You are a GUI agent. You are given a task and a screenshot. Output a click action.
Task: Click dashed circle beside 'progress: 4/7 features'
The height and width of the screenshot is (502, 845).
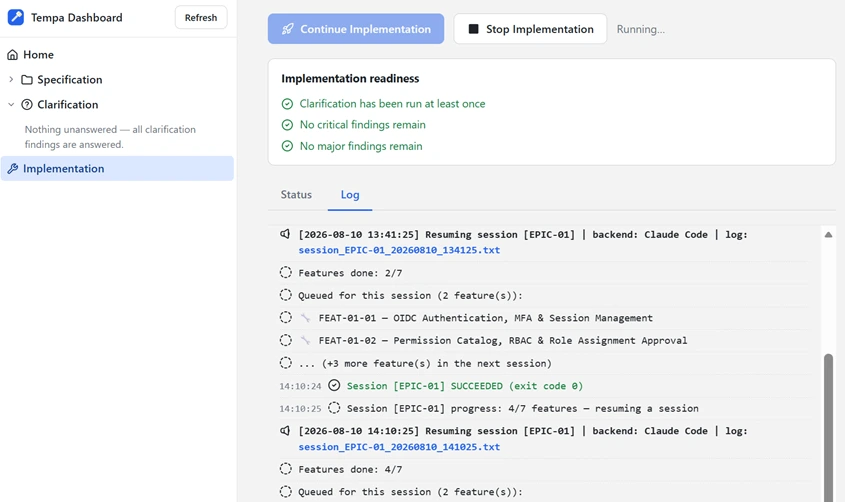pyautogui.click(x=334, y=408)
